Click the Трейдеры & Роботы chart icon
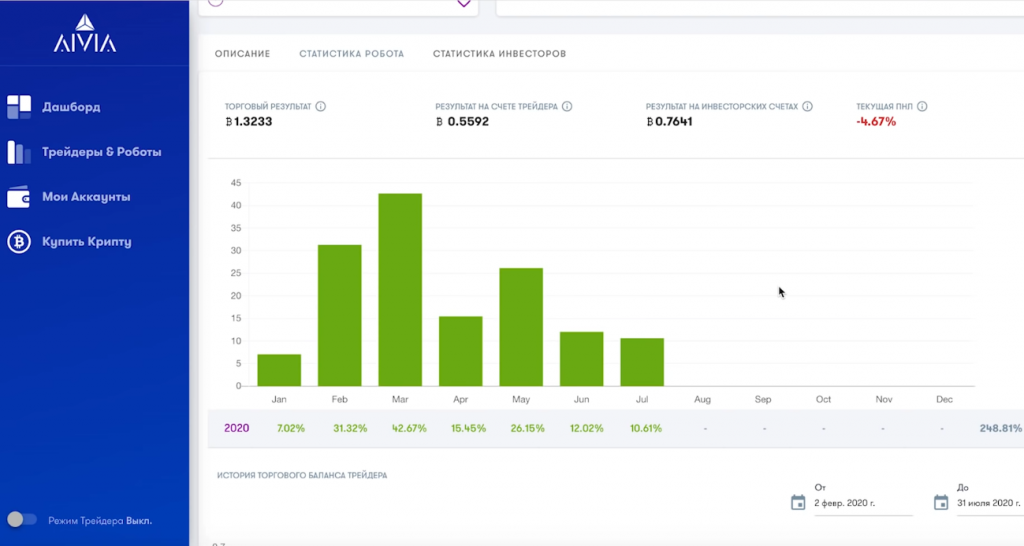This screenshot has width=1024, height=546. coord(20,152)
